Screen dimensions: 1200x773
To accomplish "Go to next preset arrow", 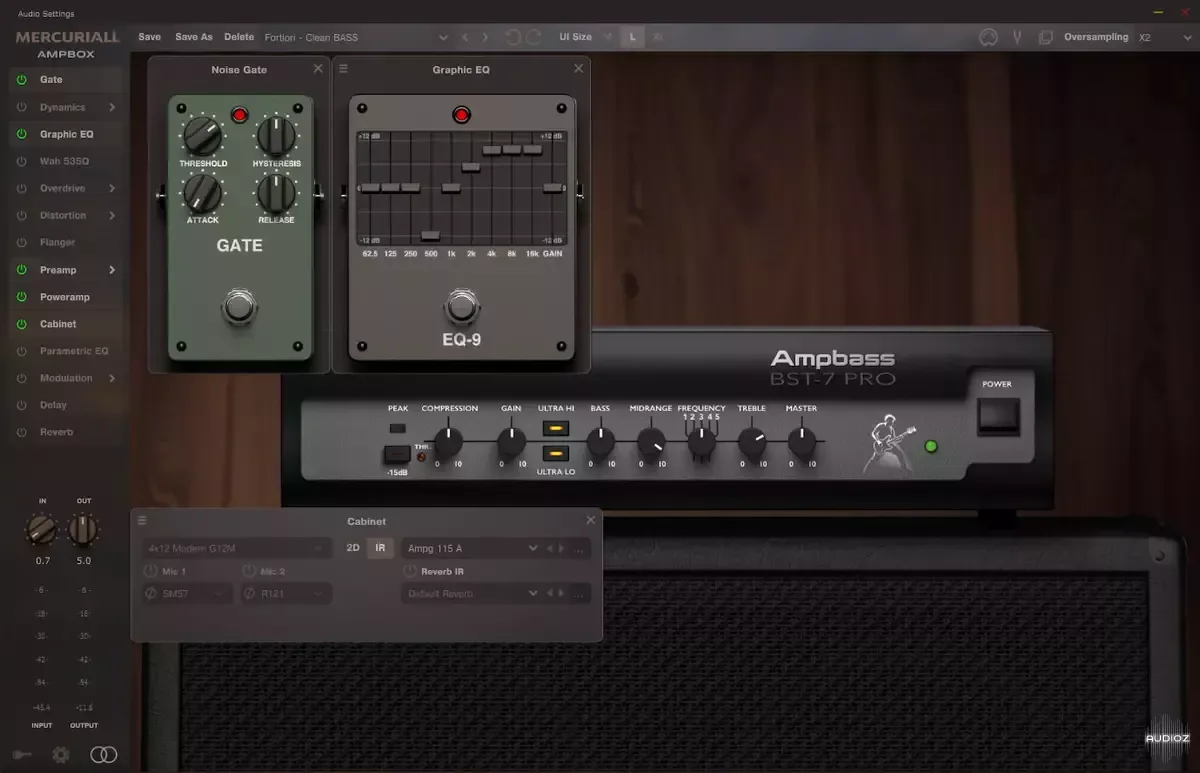I will [485, 37].
